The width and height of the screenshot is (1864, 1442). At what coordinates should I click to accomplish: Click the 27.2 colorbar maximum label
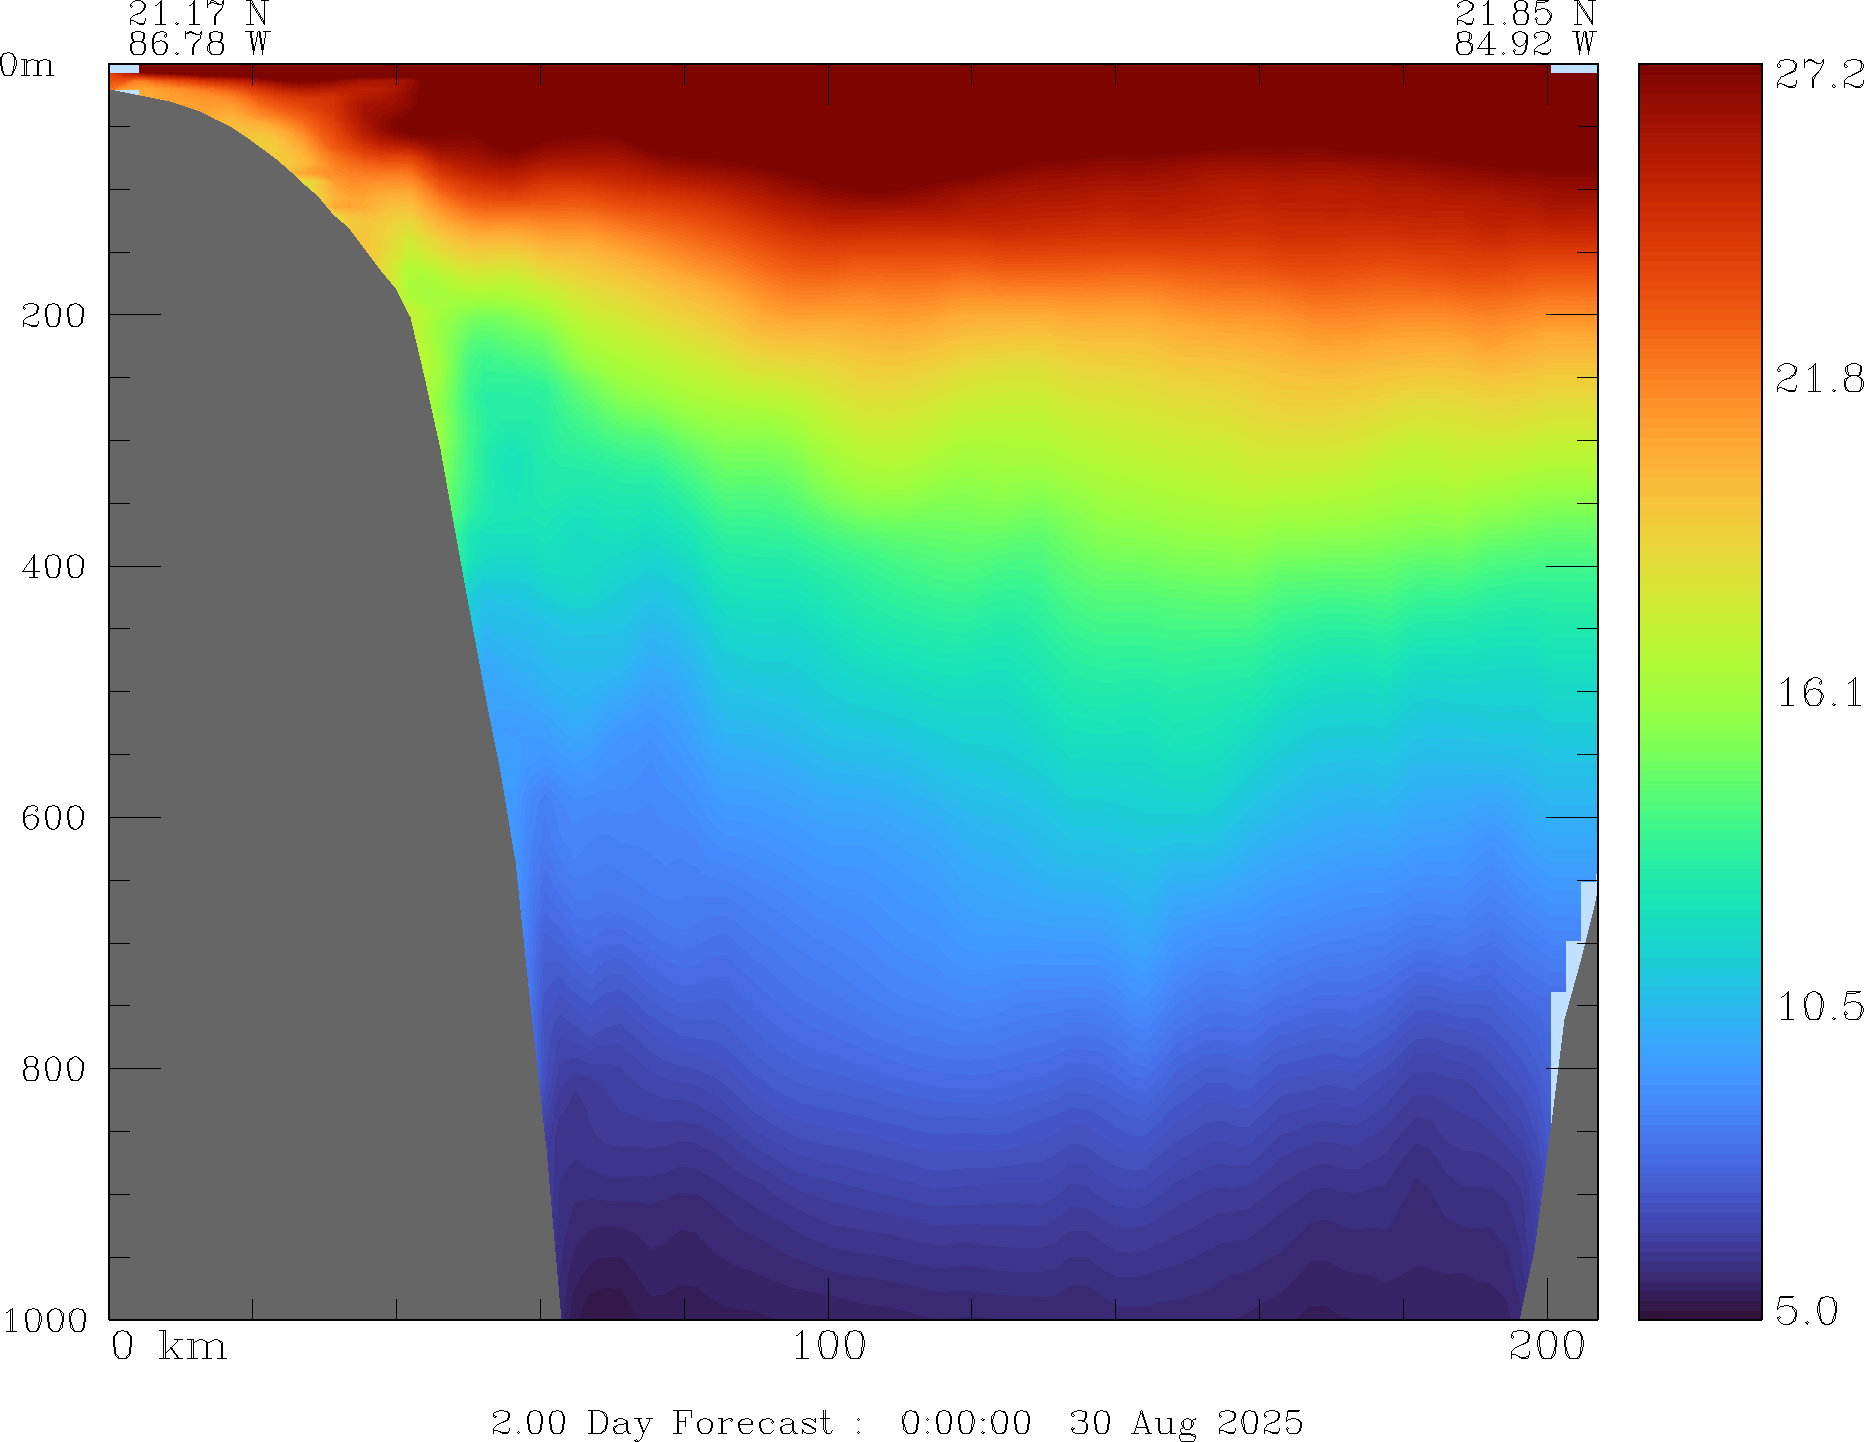1818,75
